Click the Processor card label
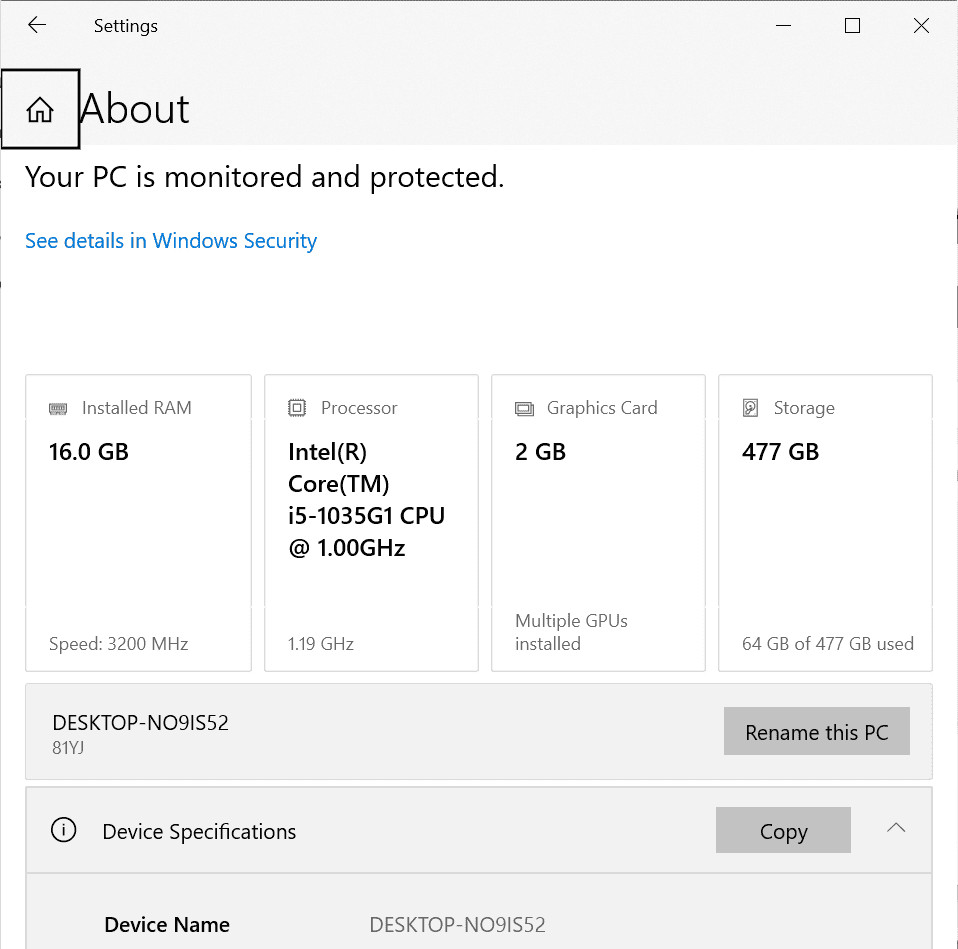 click(359, 408)
